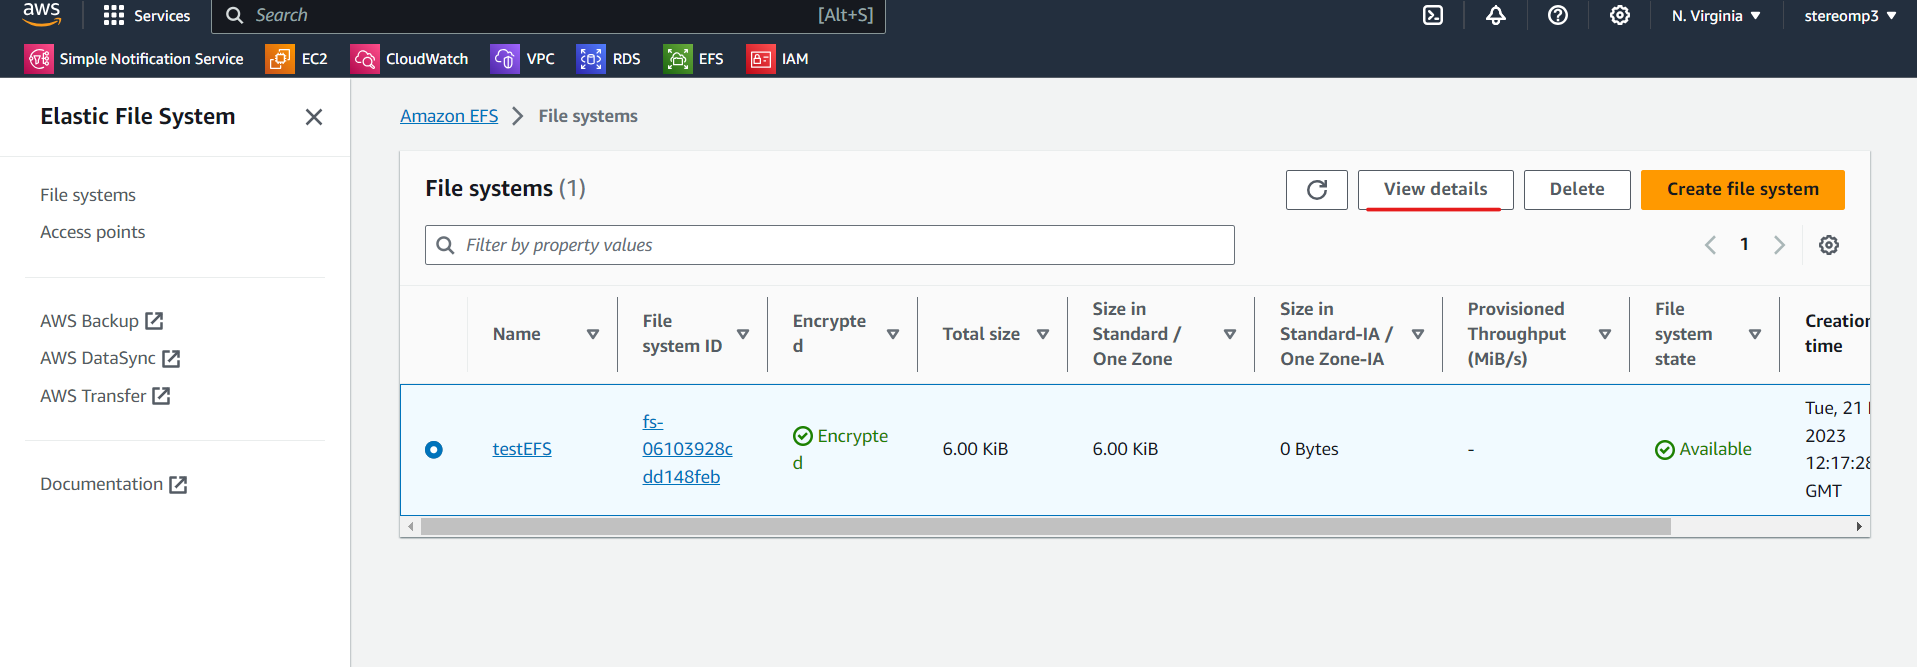
Task: Click File systems breadcrumb text
Action: (588, 116)
